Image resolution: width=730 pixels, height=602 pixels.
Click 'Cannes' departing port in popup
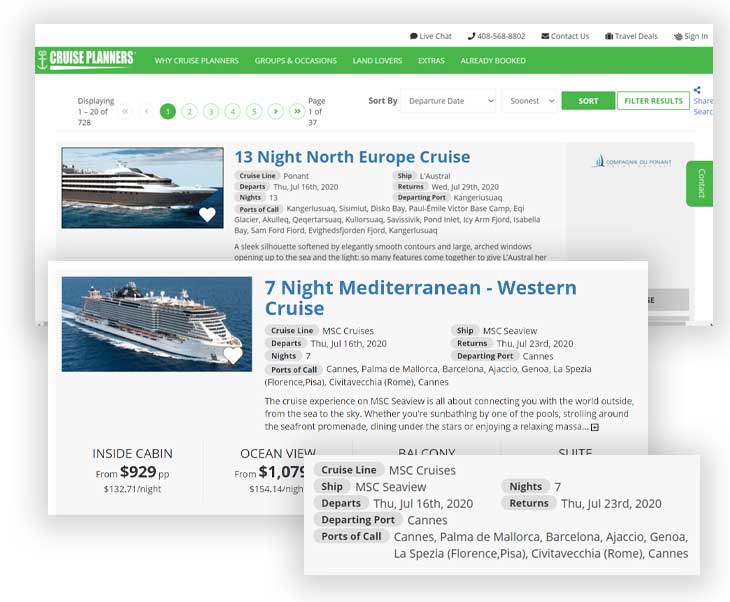pos(427,520)
